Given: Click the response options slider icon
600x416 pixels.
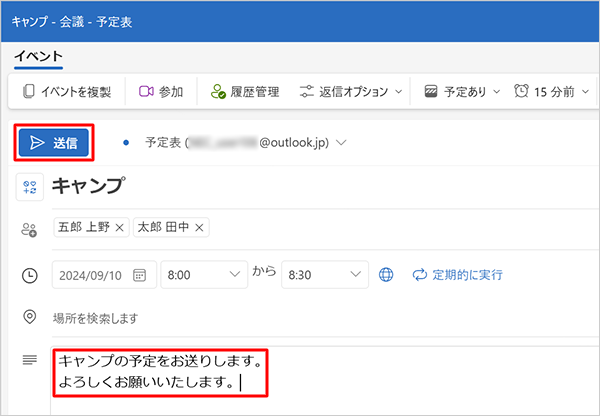Looking at the screenshot, I should click(x=307, y=91).
